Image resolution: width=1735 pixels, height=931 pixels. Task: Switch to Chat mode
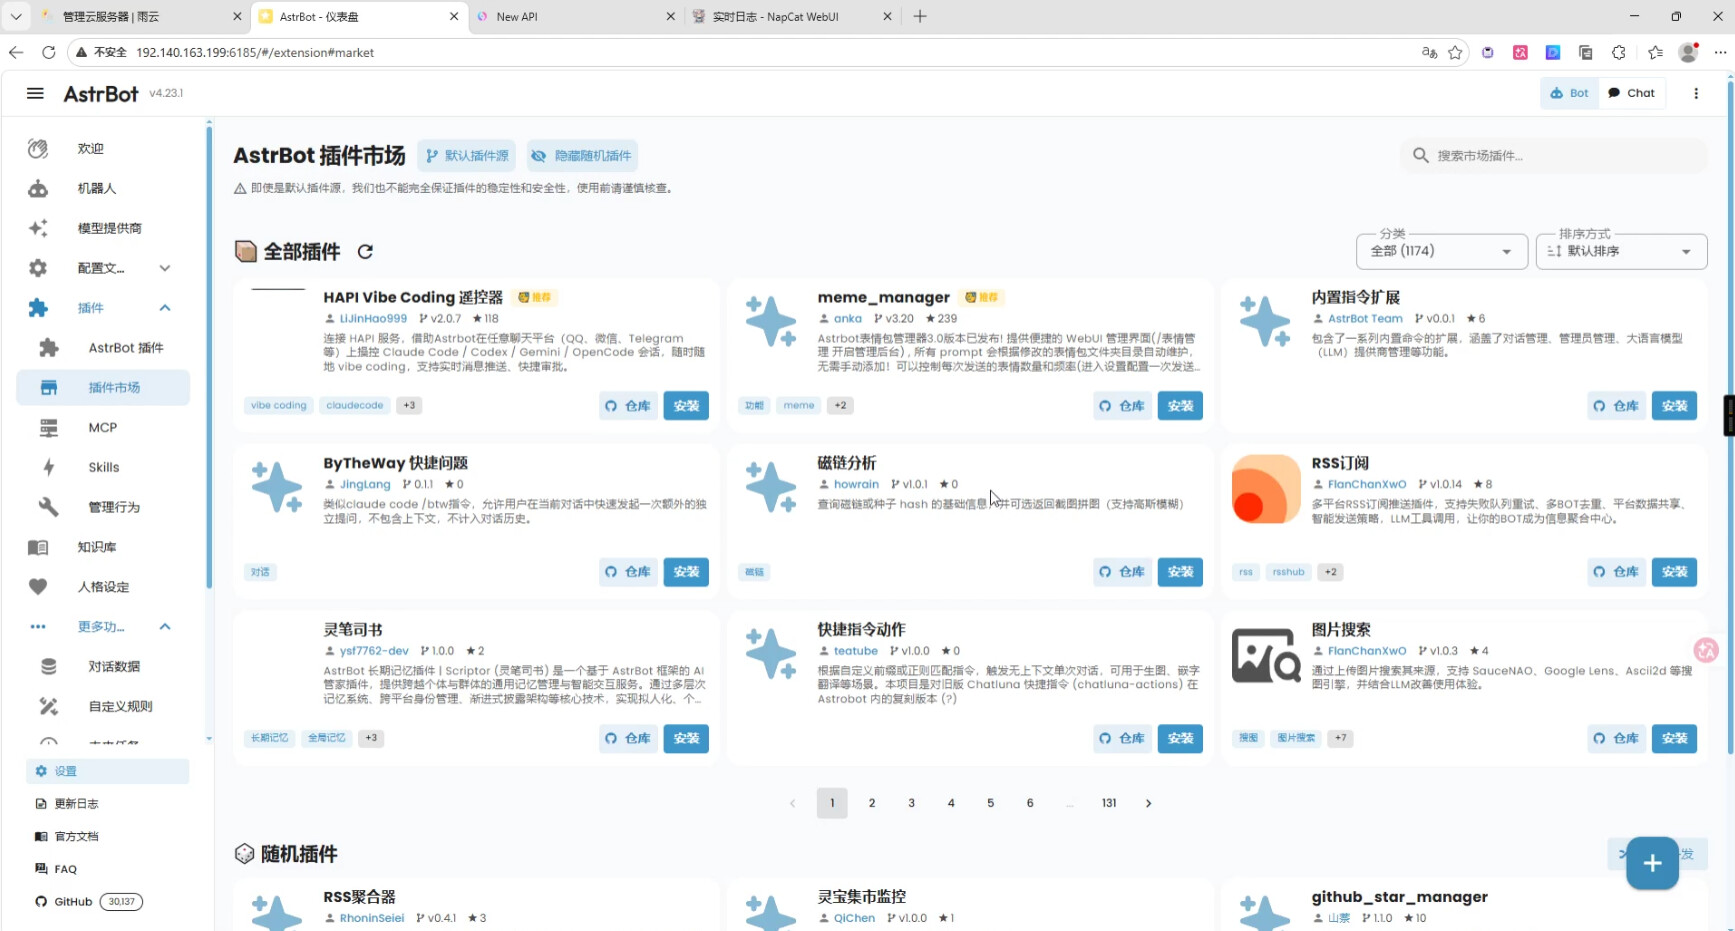coord(1631,93)
